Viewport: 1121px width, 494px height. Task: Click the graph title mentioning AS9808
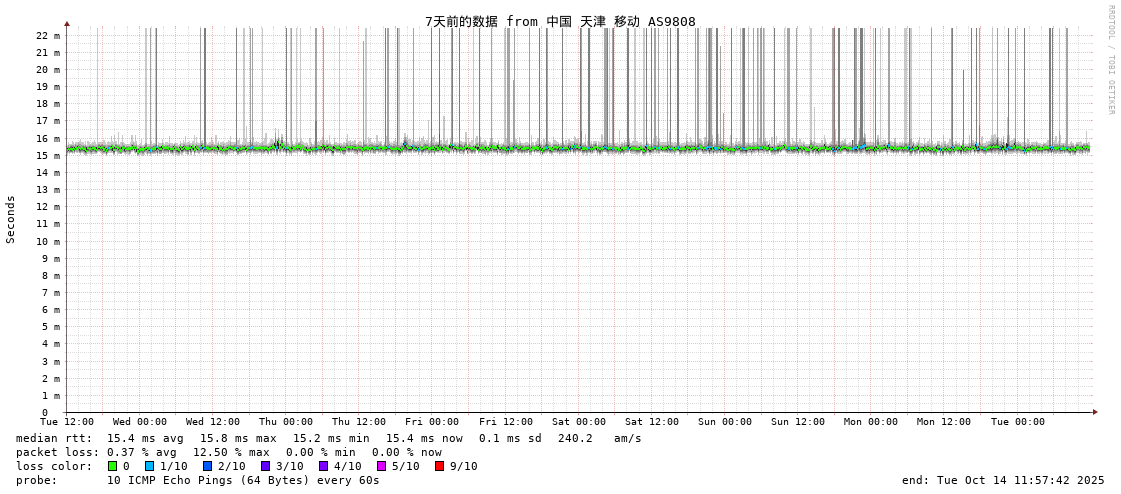click(x=560, y=21)
